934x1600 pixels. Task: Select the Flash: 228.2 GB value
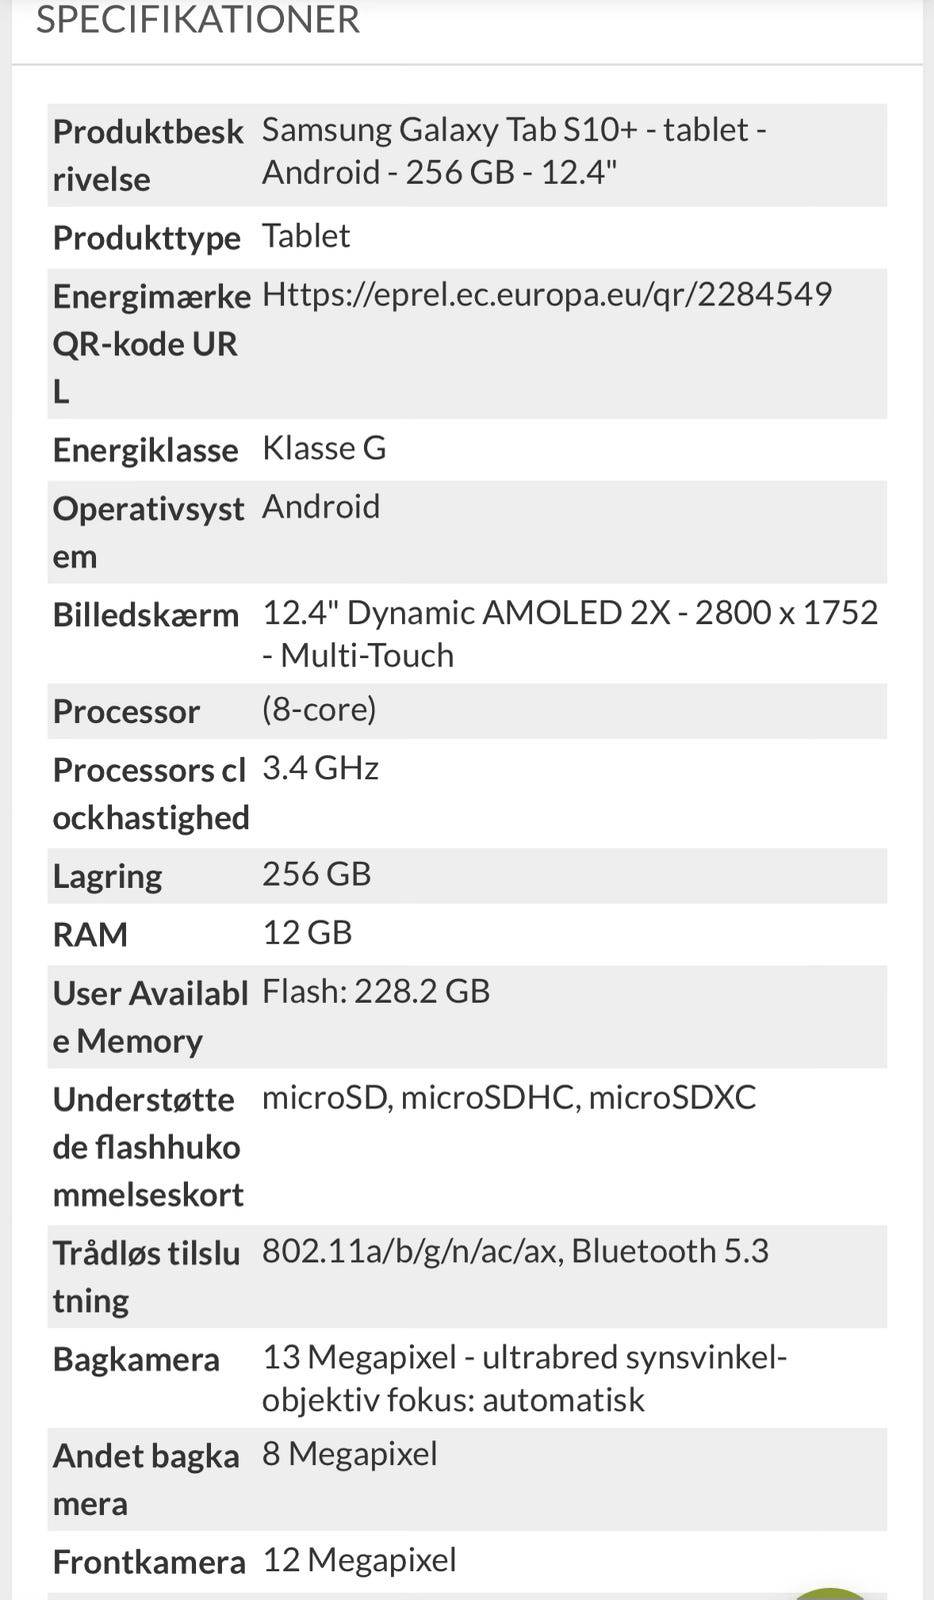point(376,991)
